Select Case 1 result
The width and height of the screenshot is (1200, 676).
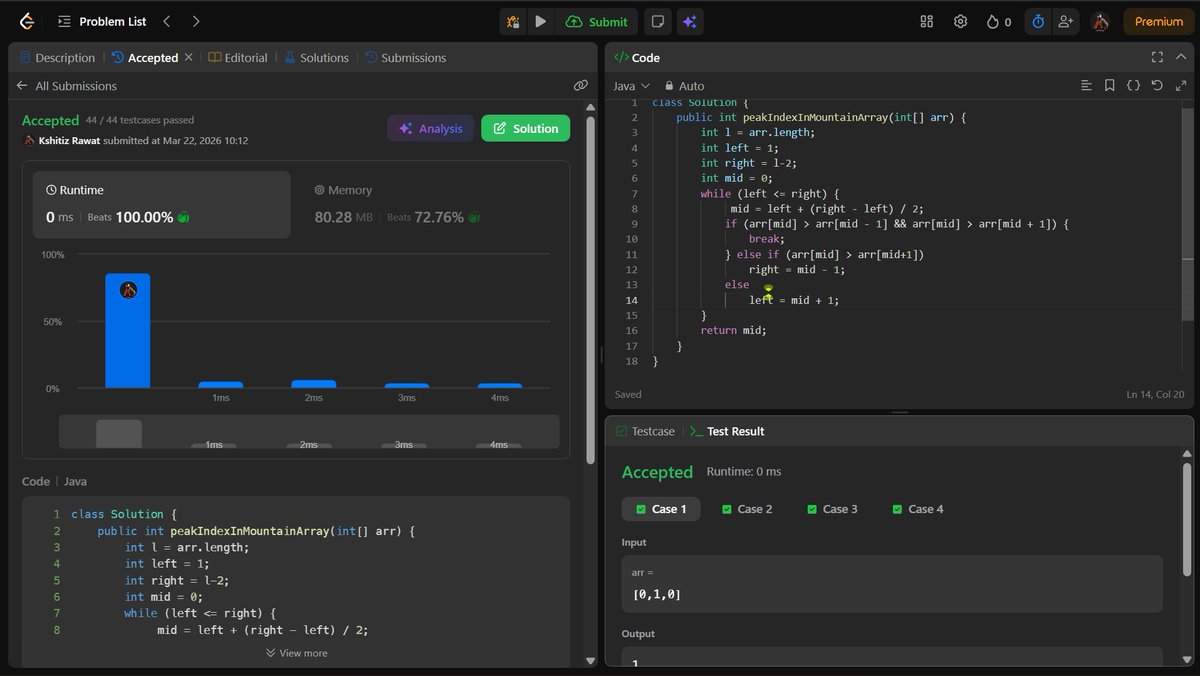(x=661, y=509)
